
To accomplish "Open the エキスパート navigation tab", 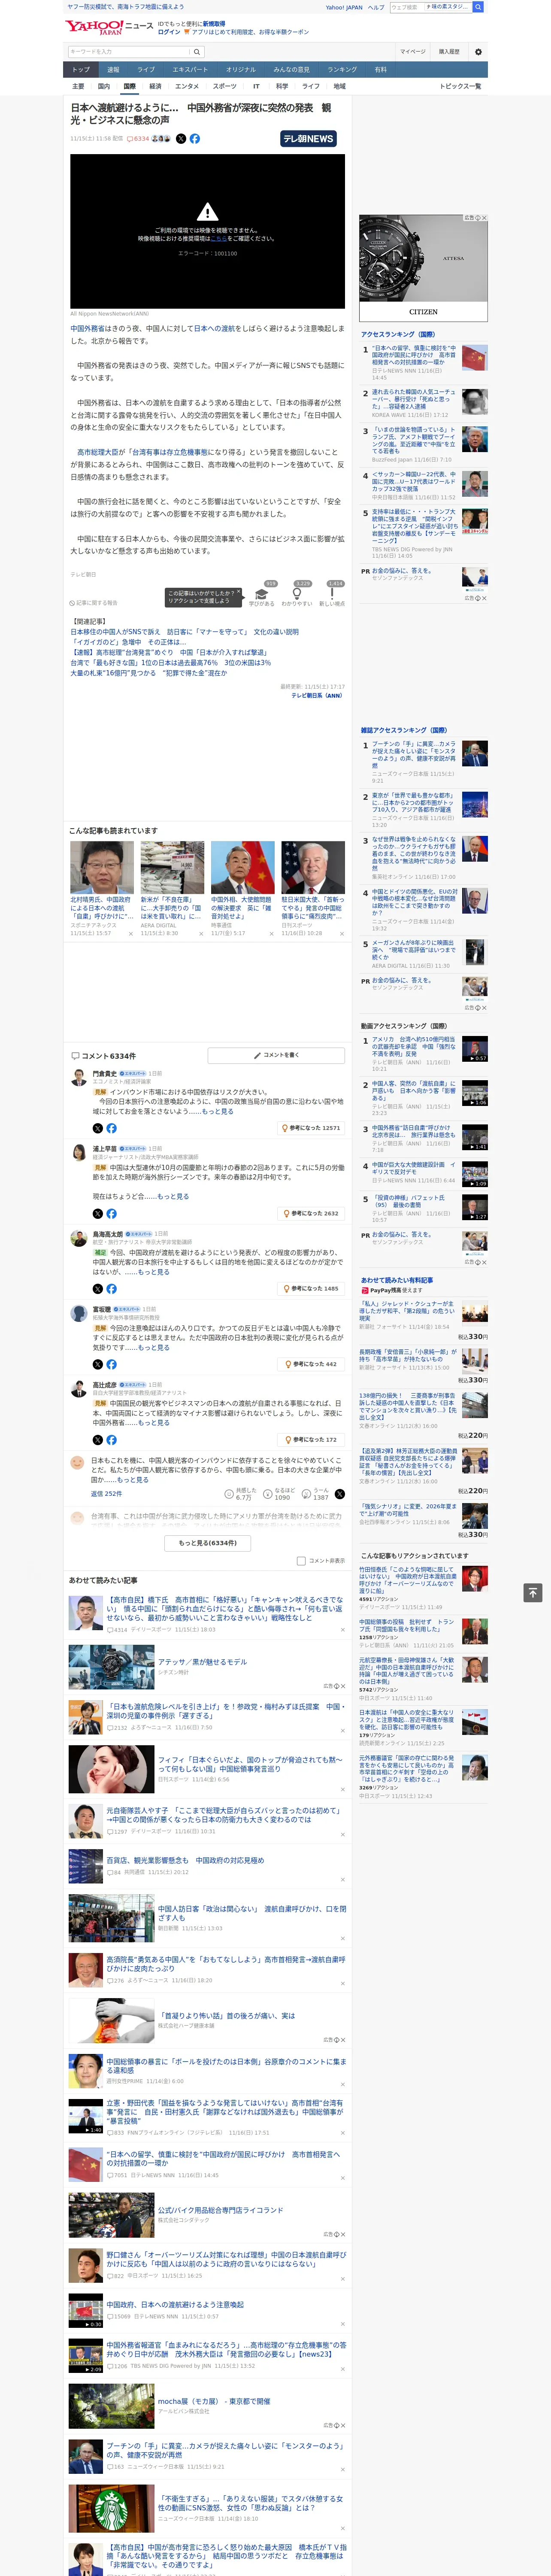I will (x=190, y=70).
